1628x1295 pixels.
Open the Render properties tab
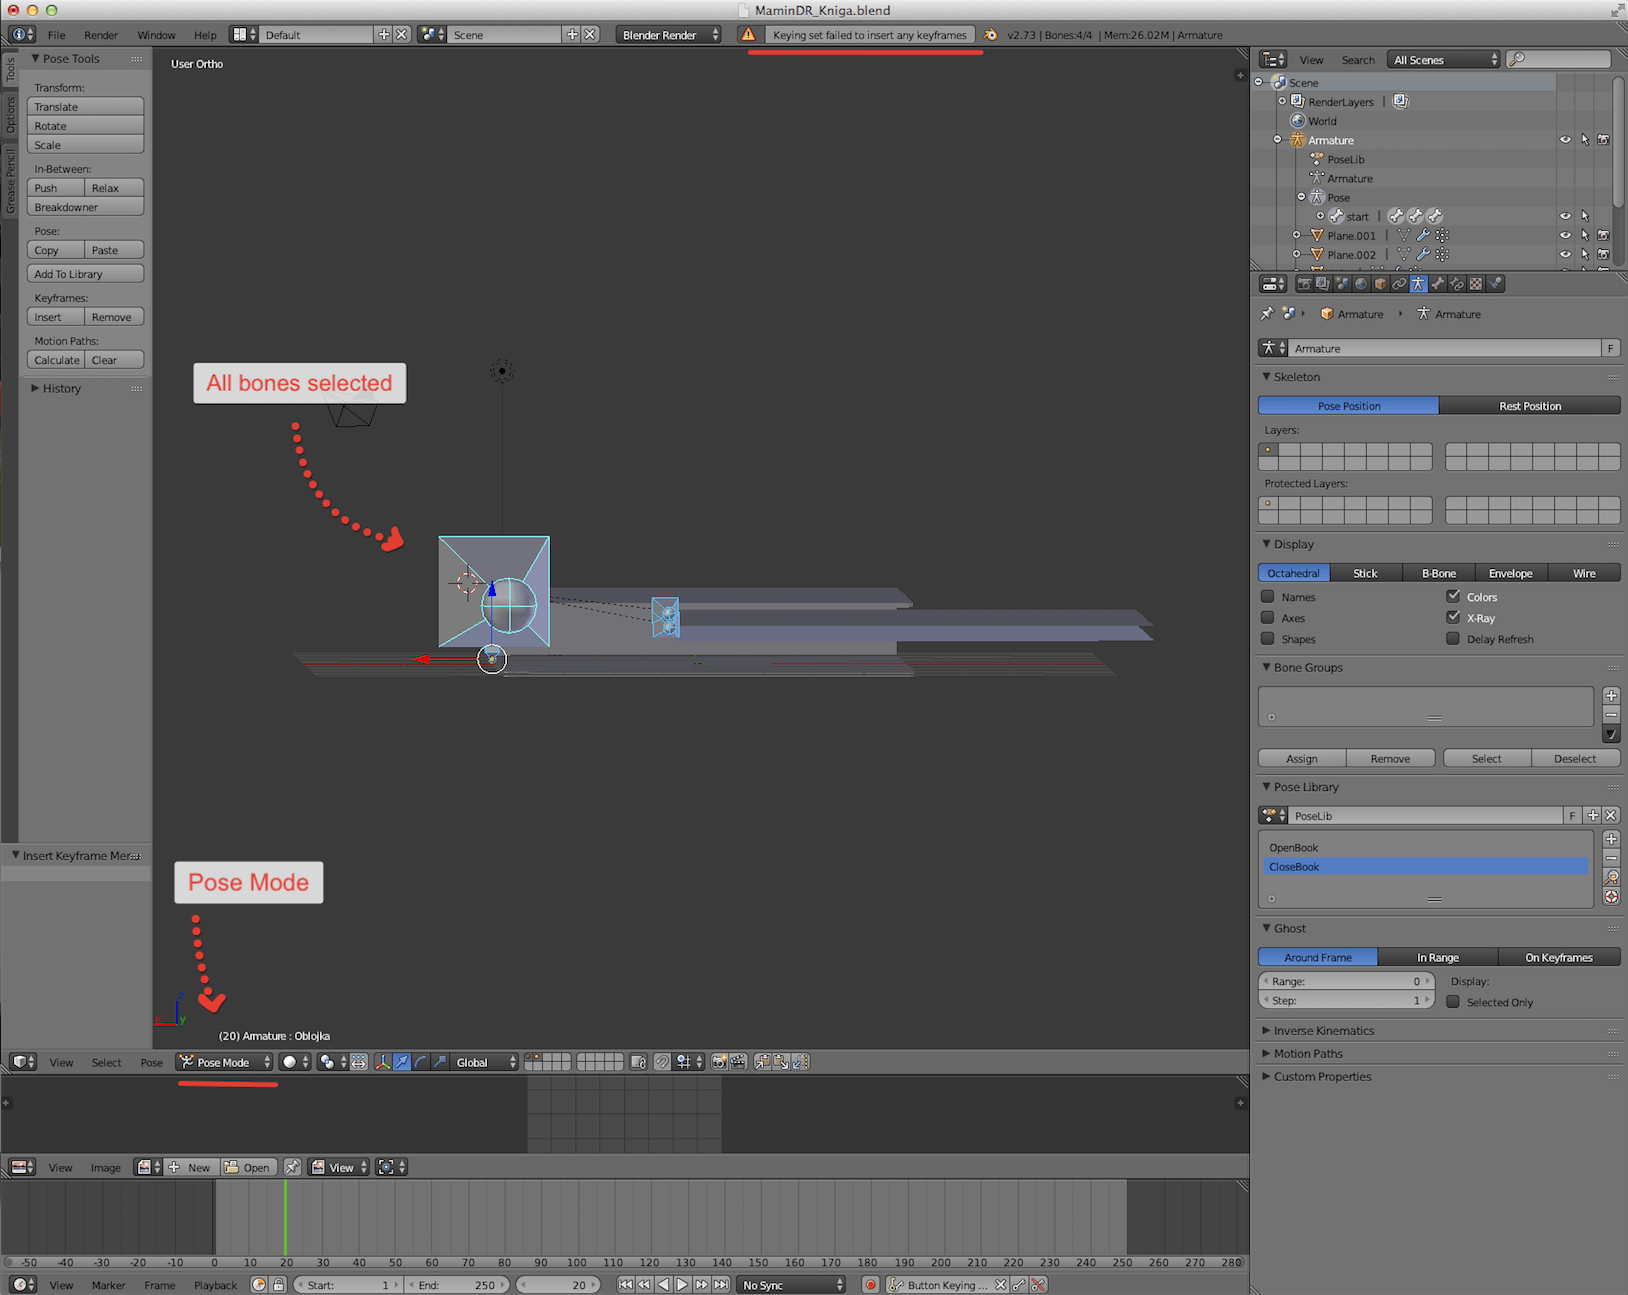click(x=1304, y=283)
